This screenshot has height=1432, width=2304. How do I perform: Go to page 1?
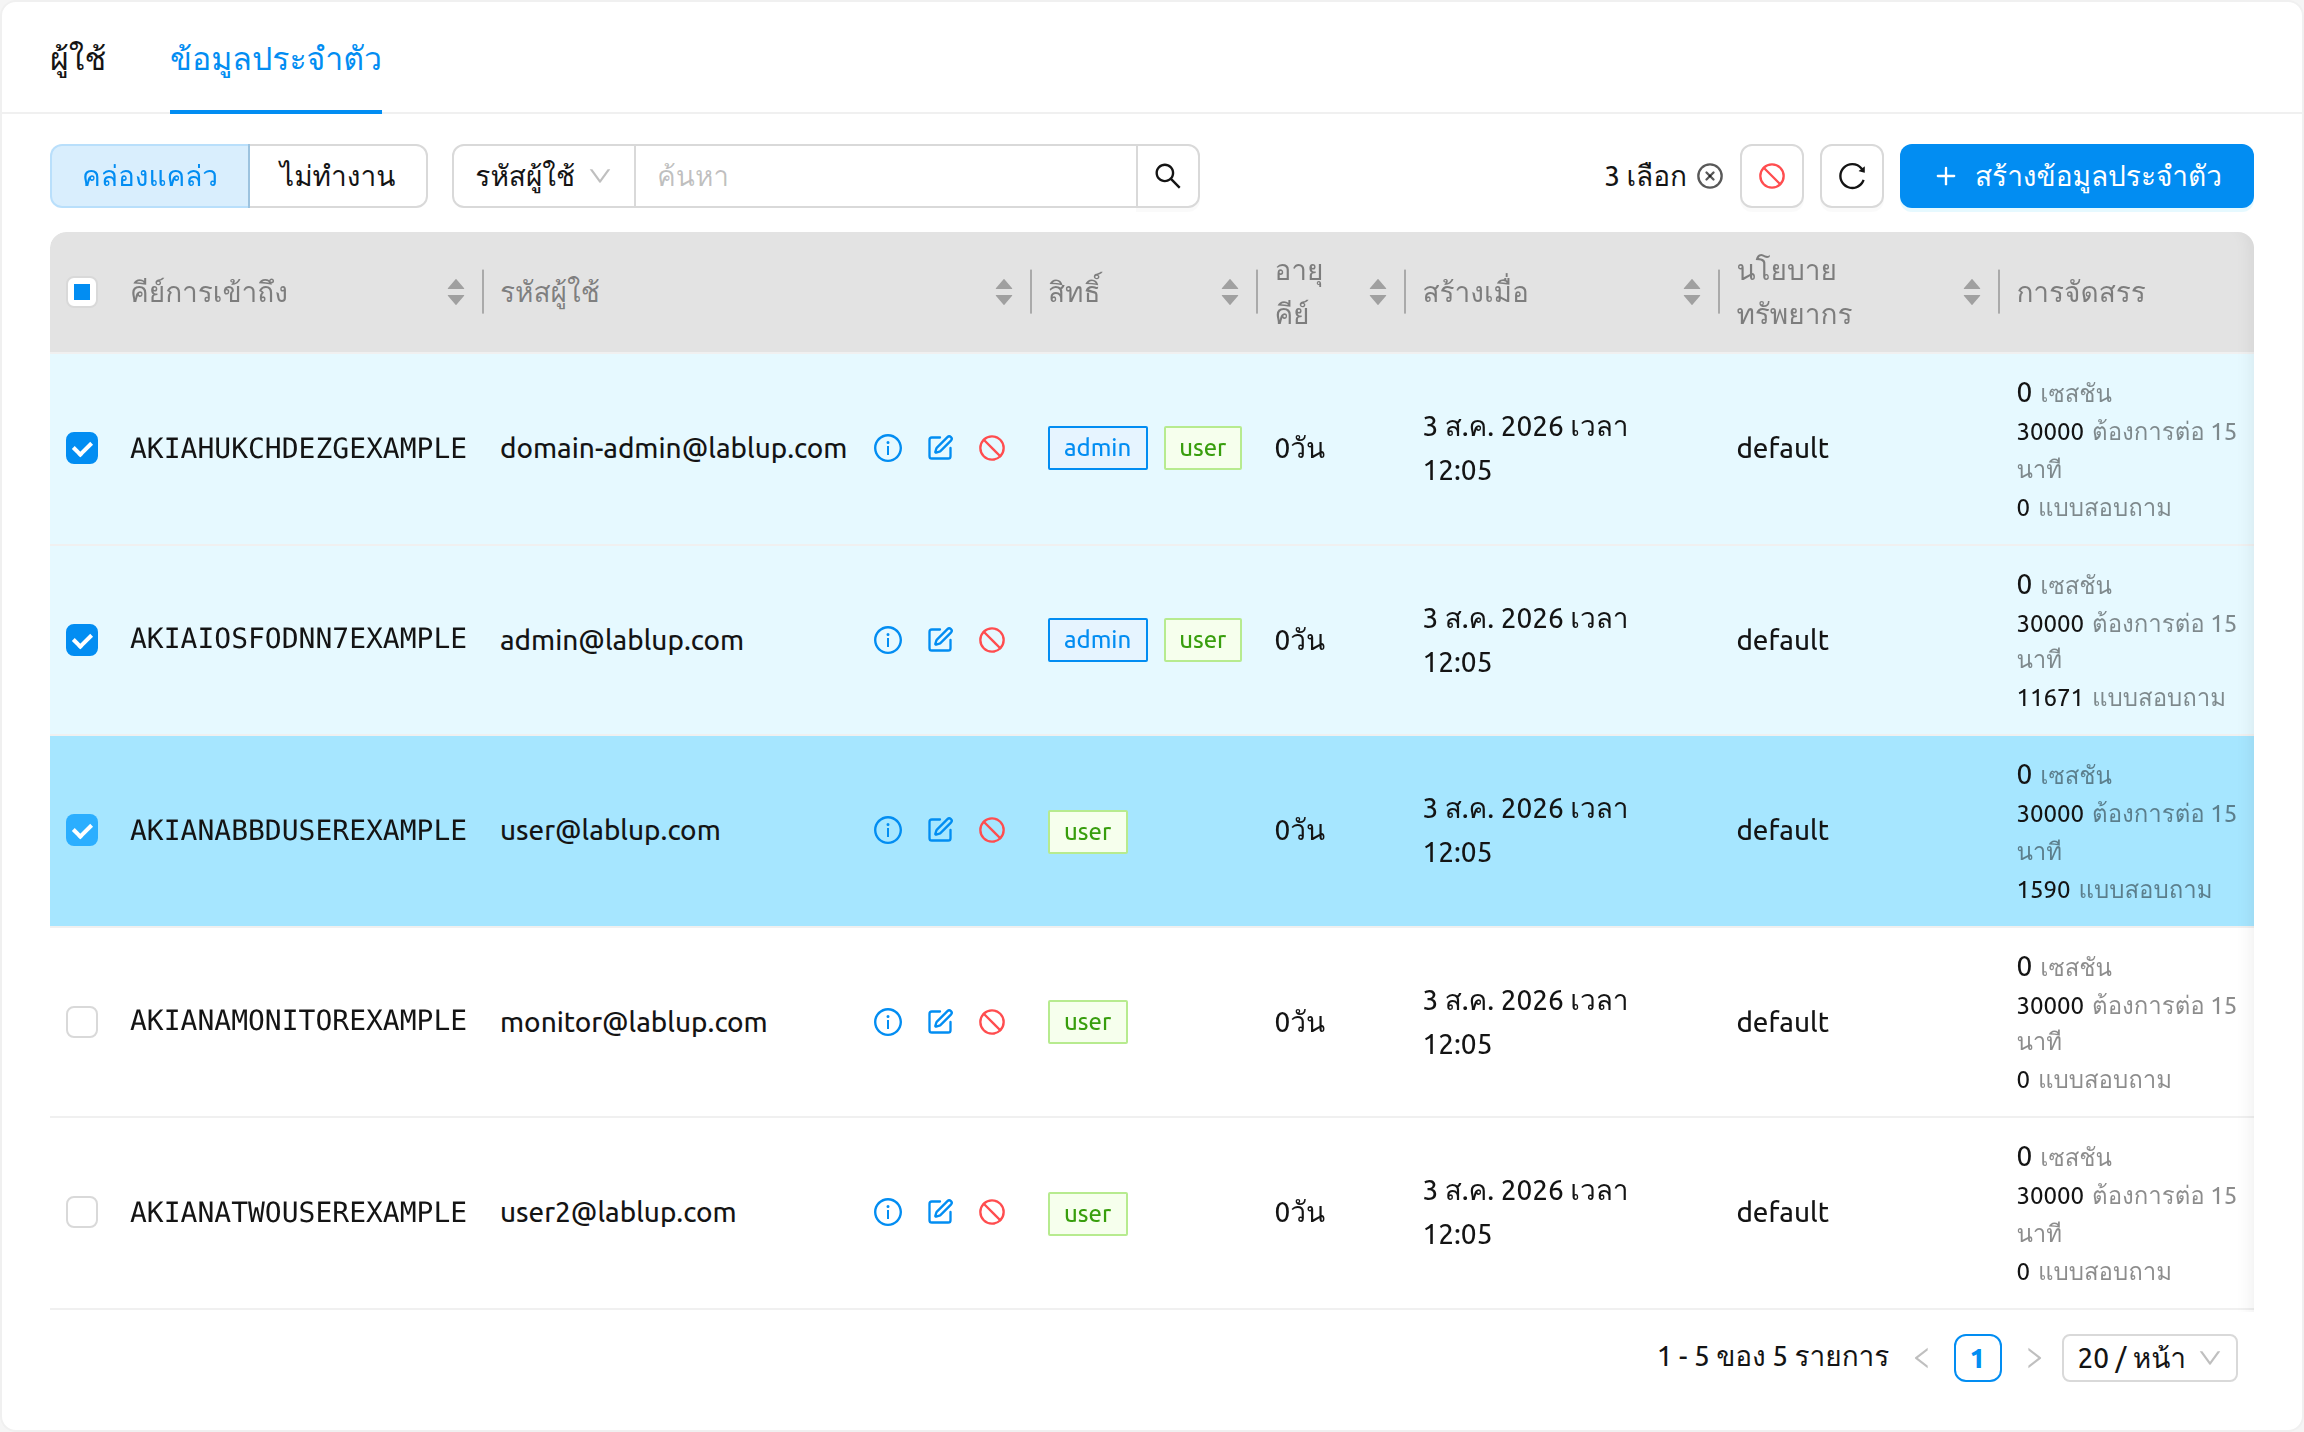[x=1977, y=1358]
